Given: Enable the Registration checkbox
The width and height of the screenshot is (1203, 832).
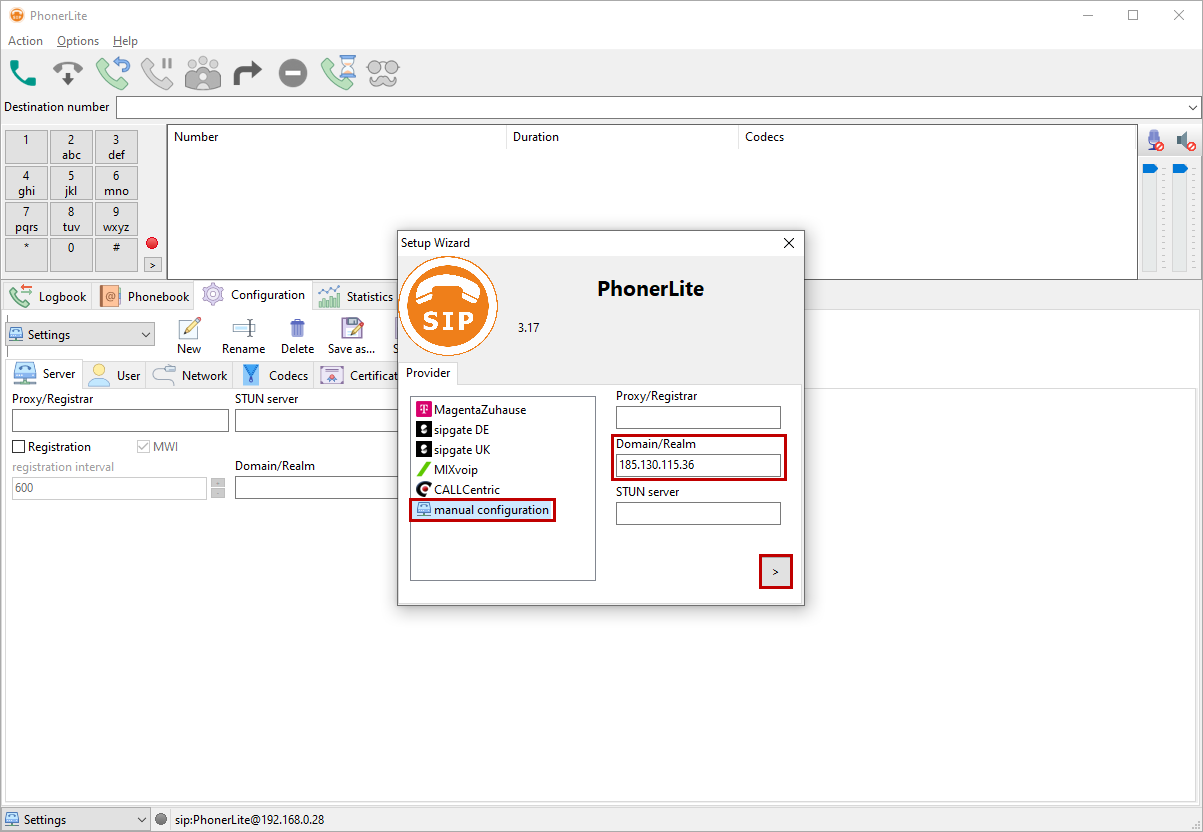Looking at the screenshot, I should pyautogui.click(x=19, y=447).
